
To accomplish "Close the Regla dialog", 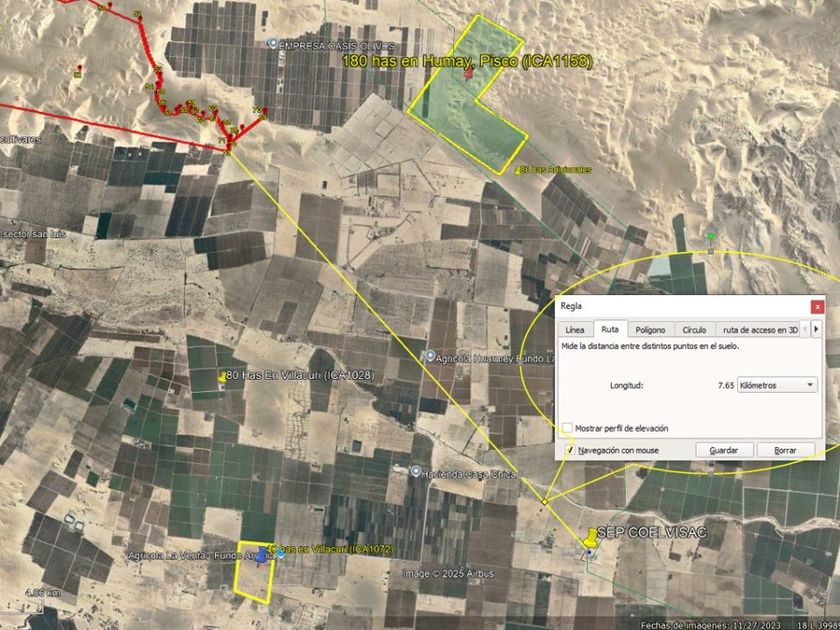I will [817, 306].
